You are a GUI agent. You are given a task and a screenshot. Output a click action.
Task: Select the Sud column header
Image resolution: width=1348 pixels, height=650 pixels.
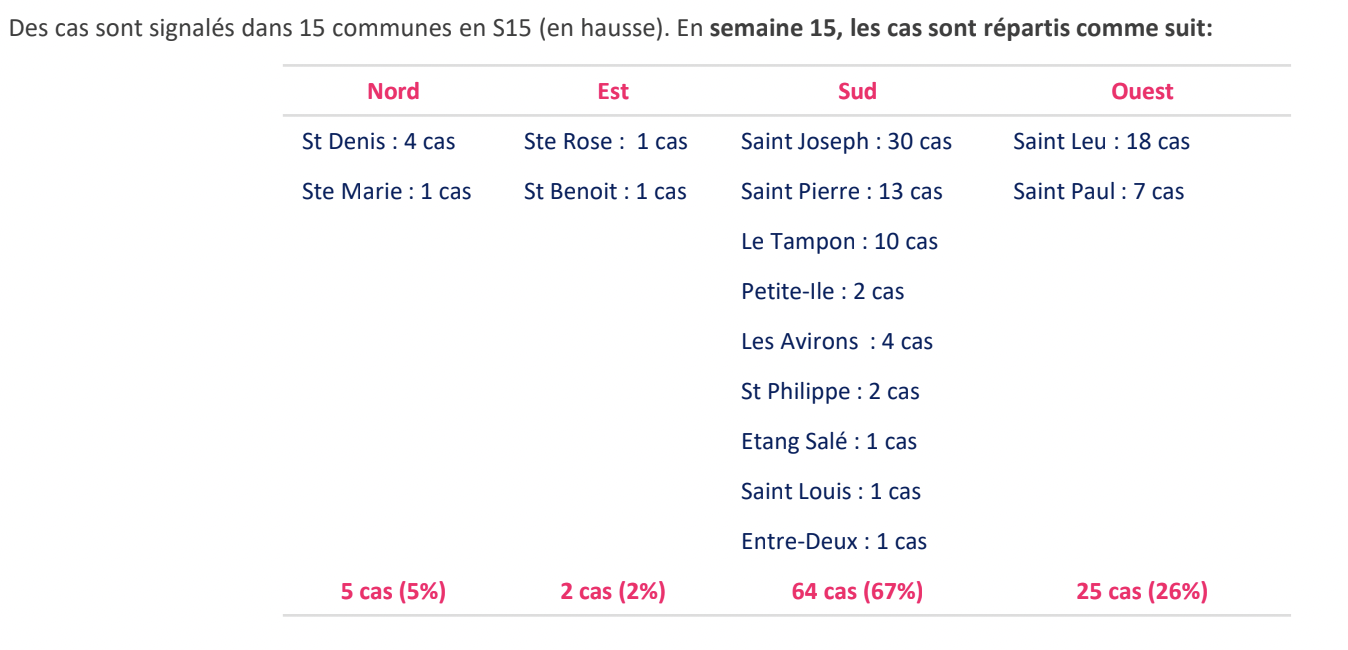857,91
